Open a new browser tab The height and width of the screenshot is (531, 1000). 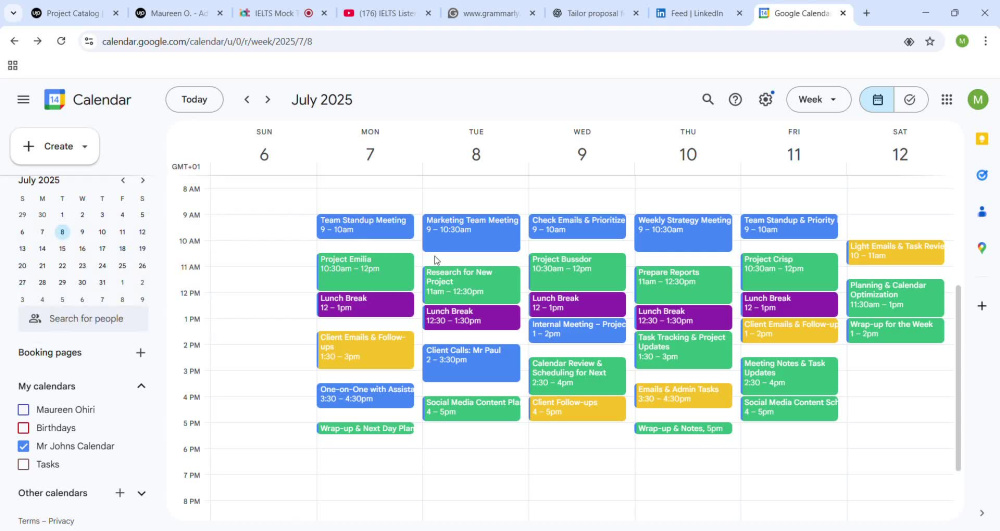coord(867,13)
